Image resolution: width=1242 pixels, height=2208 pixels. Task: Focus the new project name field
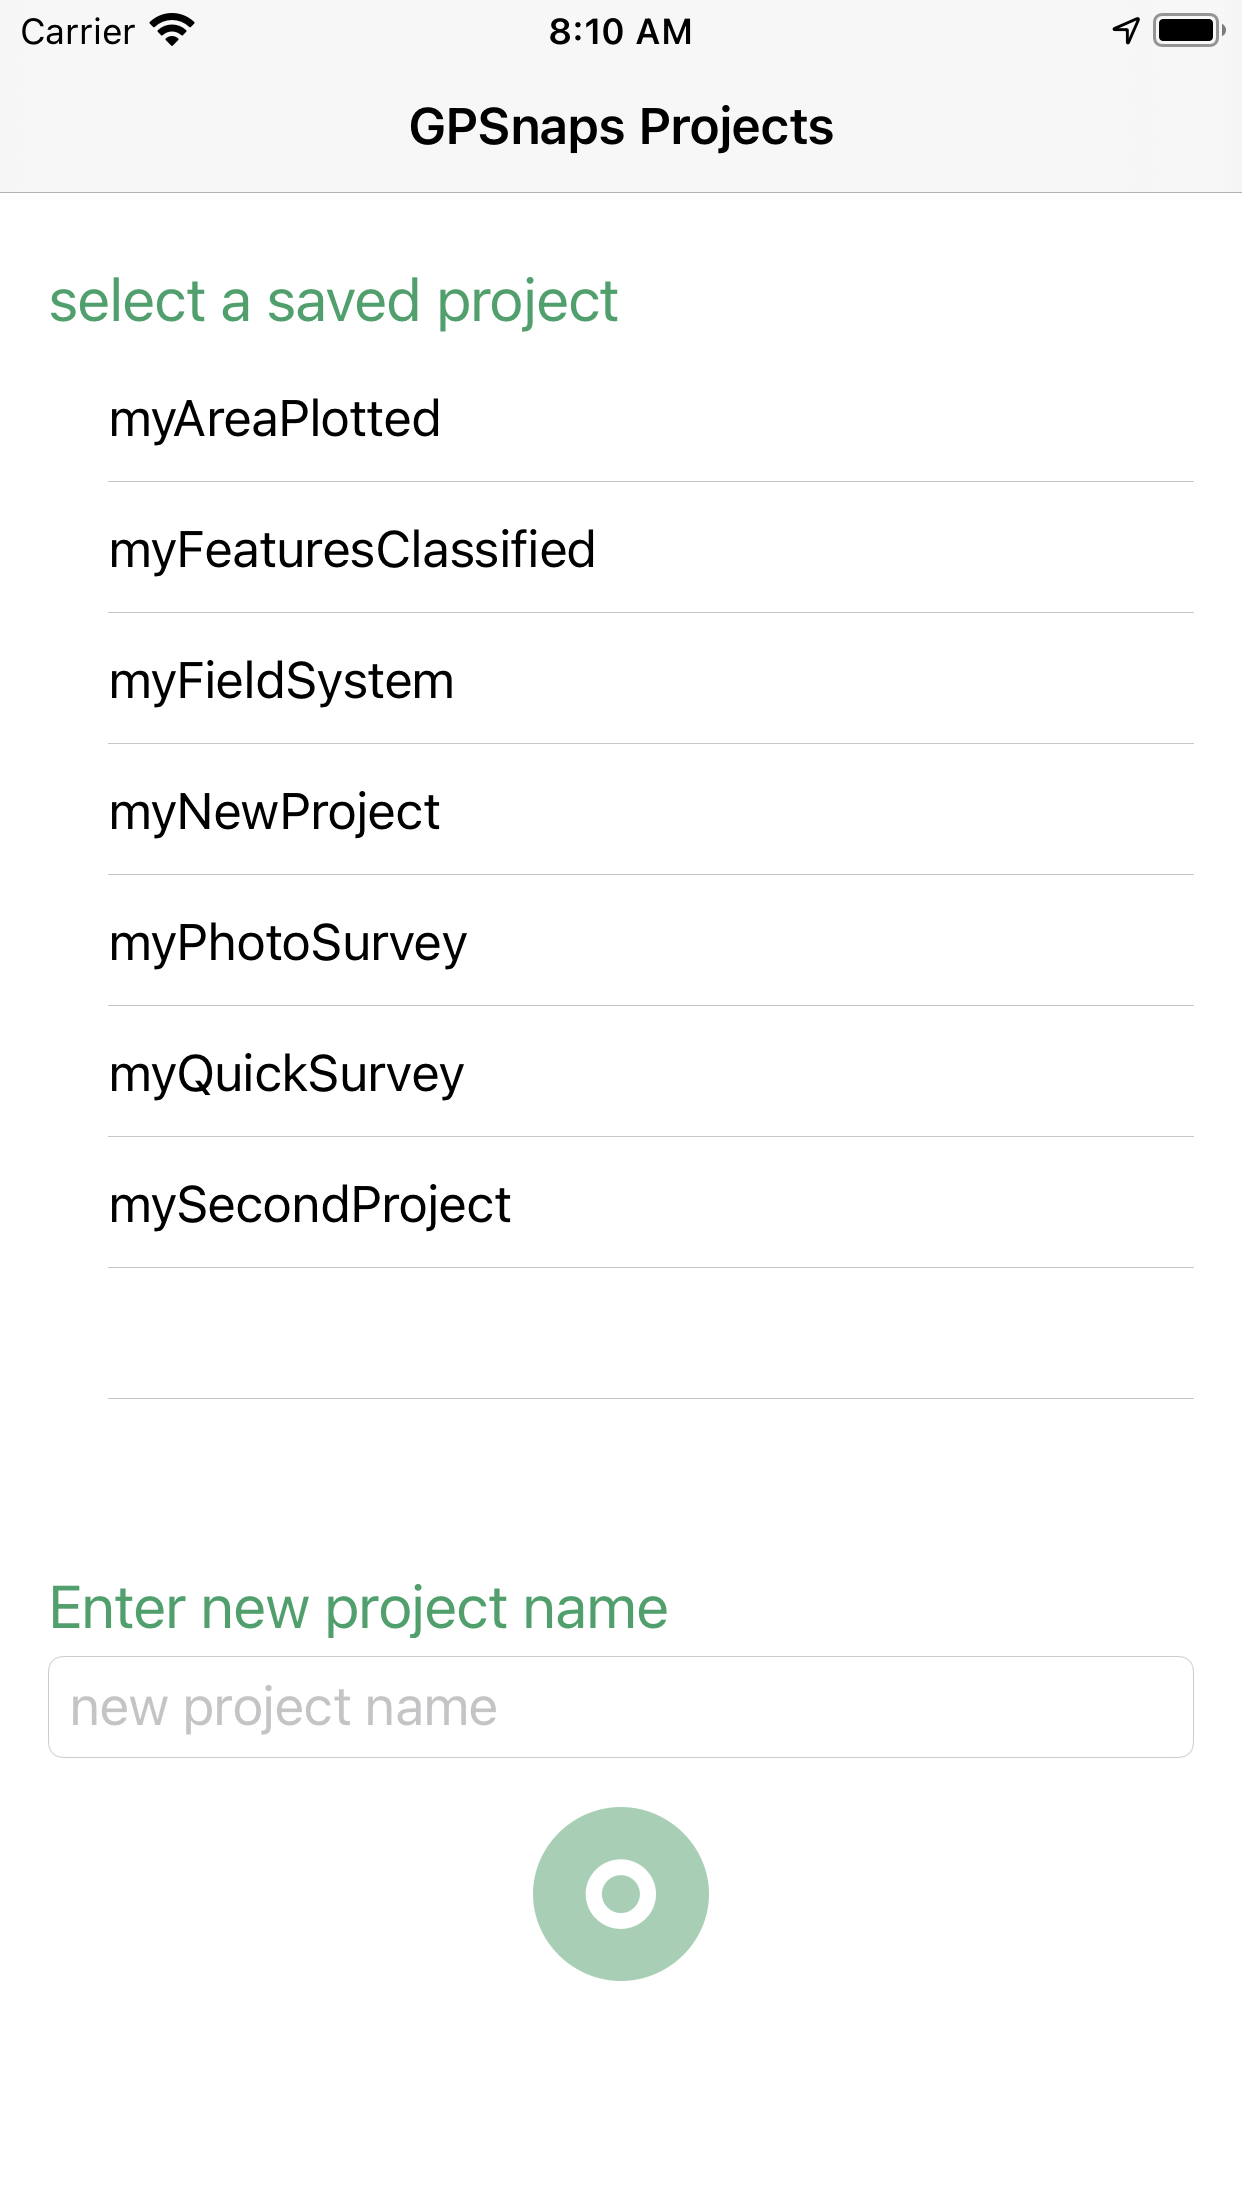pyautogui.click(x=620, y=1707)
